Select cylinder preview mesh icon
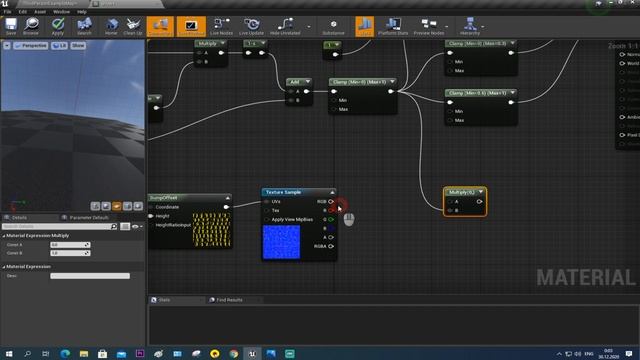Image resolution: width=640 pixels, height=360 pixels. (x=96, y=206)
